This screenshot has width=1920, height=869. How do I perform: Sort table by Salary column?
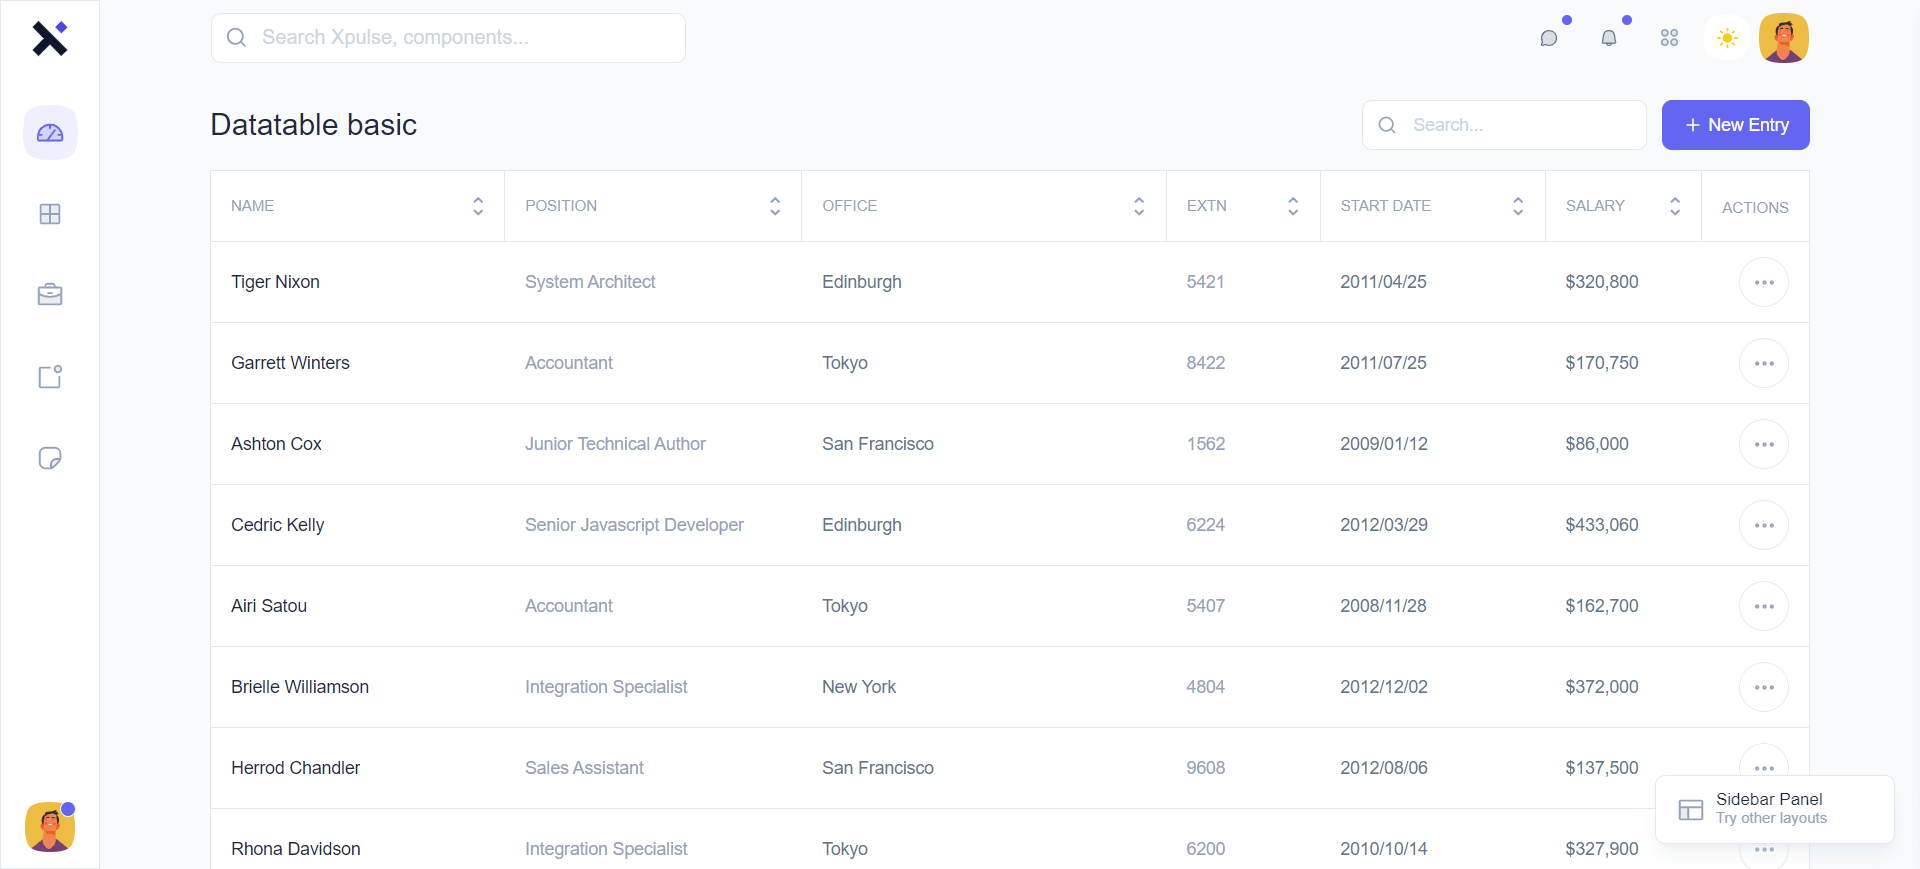tap(1675, 206)
